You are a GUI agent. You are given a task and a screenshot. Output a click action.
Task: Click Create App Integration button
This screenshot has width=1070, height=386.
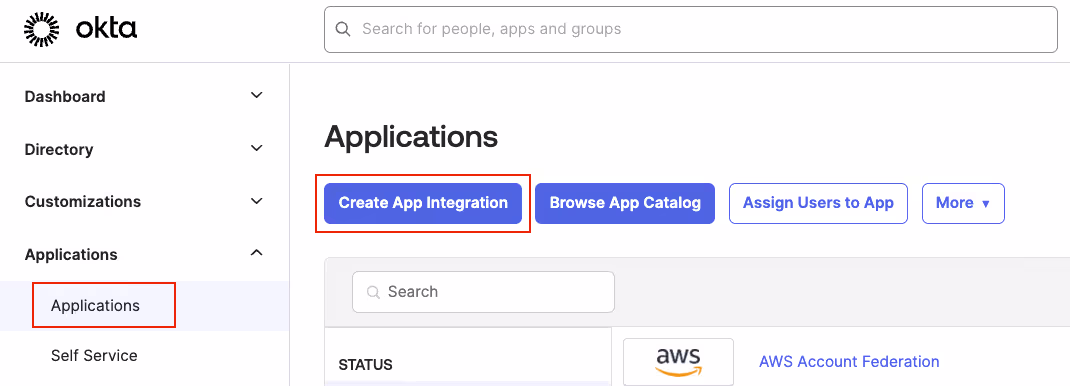[x=423, y=203]
